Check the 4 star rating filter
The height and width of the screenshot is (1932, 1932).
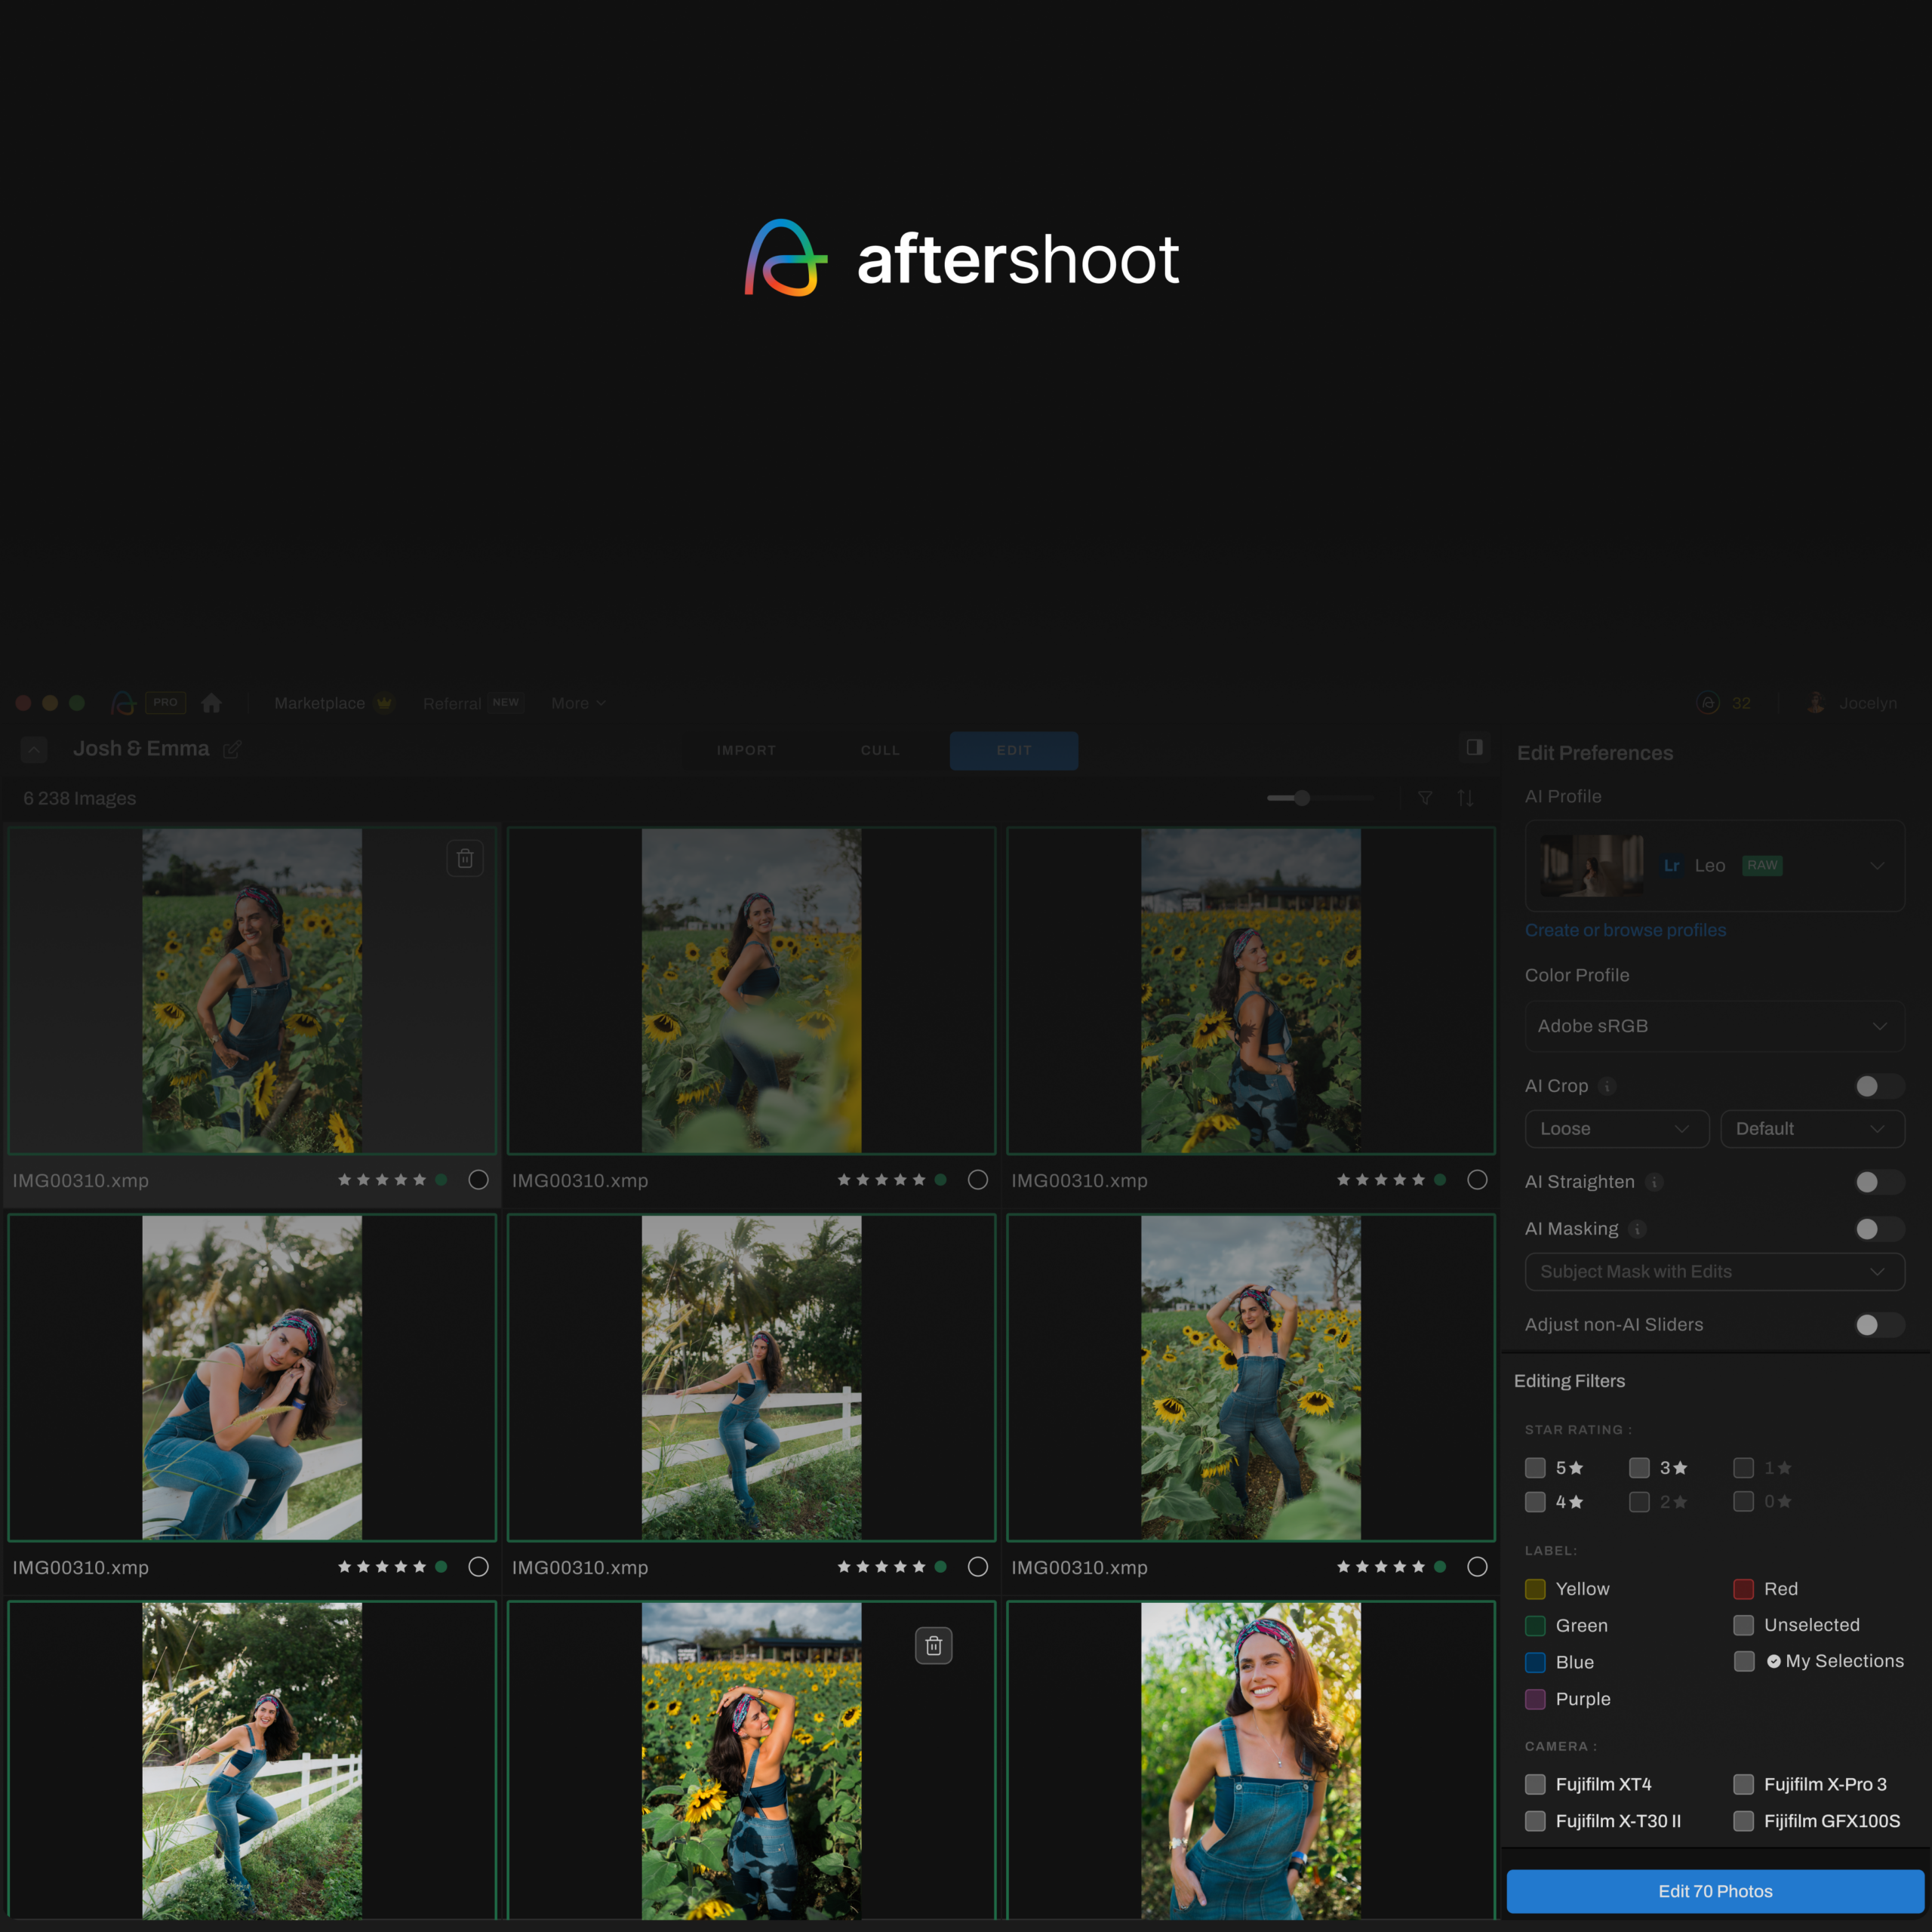(1535, 1502)
